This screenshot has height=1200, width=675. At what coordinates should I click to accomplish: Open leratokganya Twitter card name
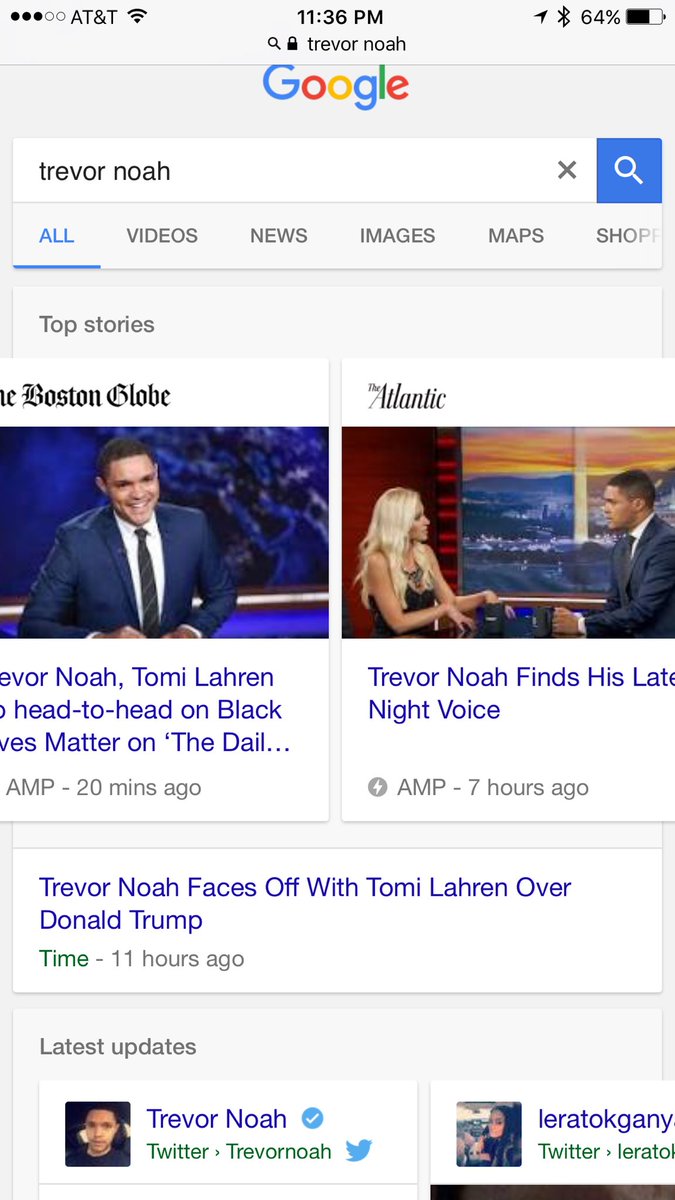coord(606,1118)
